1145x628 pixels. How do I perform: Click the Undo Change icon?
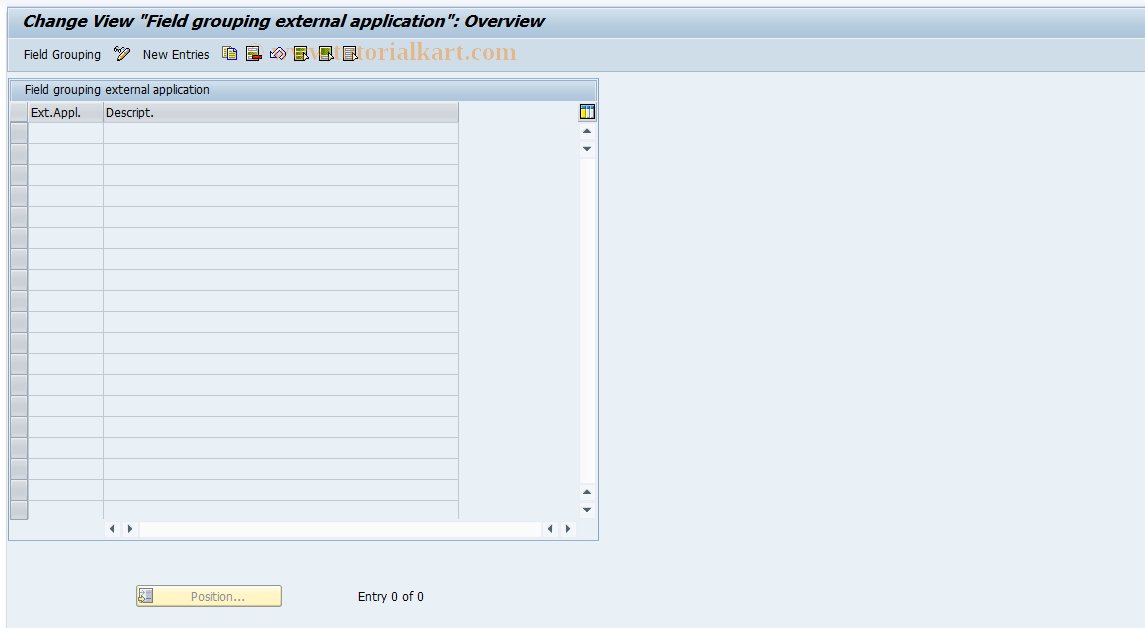[x=277, y=54]
